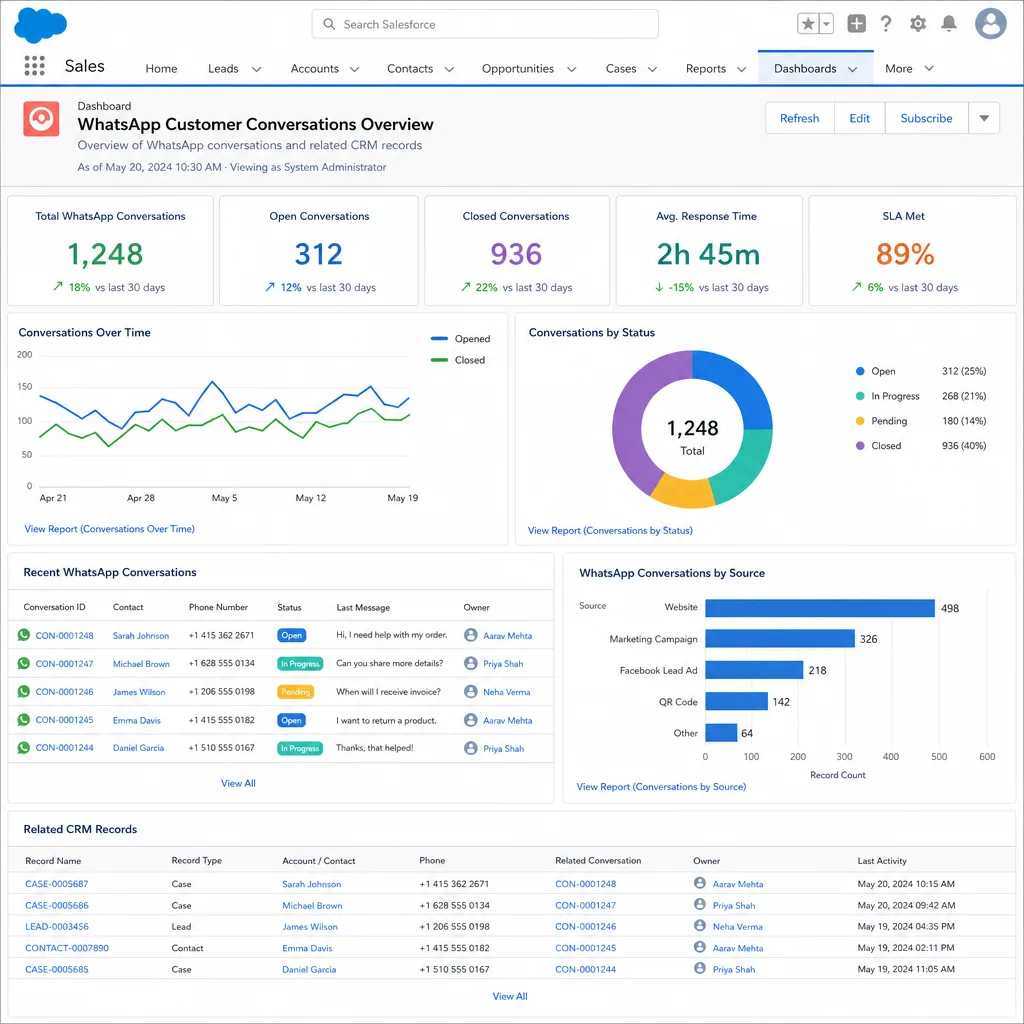1024x1024 pixels.
Task: Open the Notifications bell icon
Action: [949, 24]
